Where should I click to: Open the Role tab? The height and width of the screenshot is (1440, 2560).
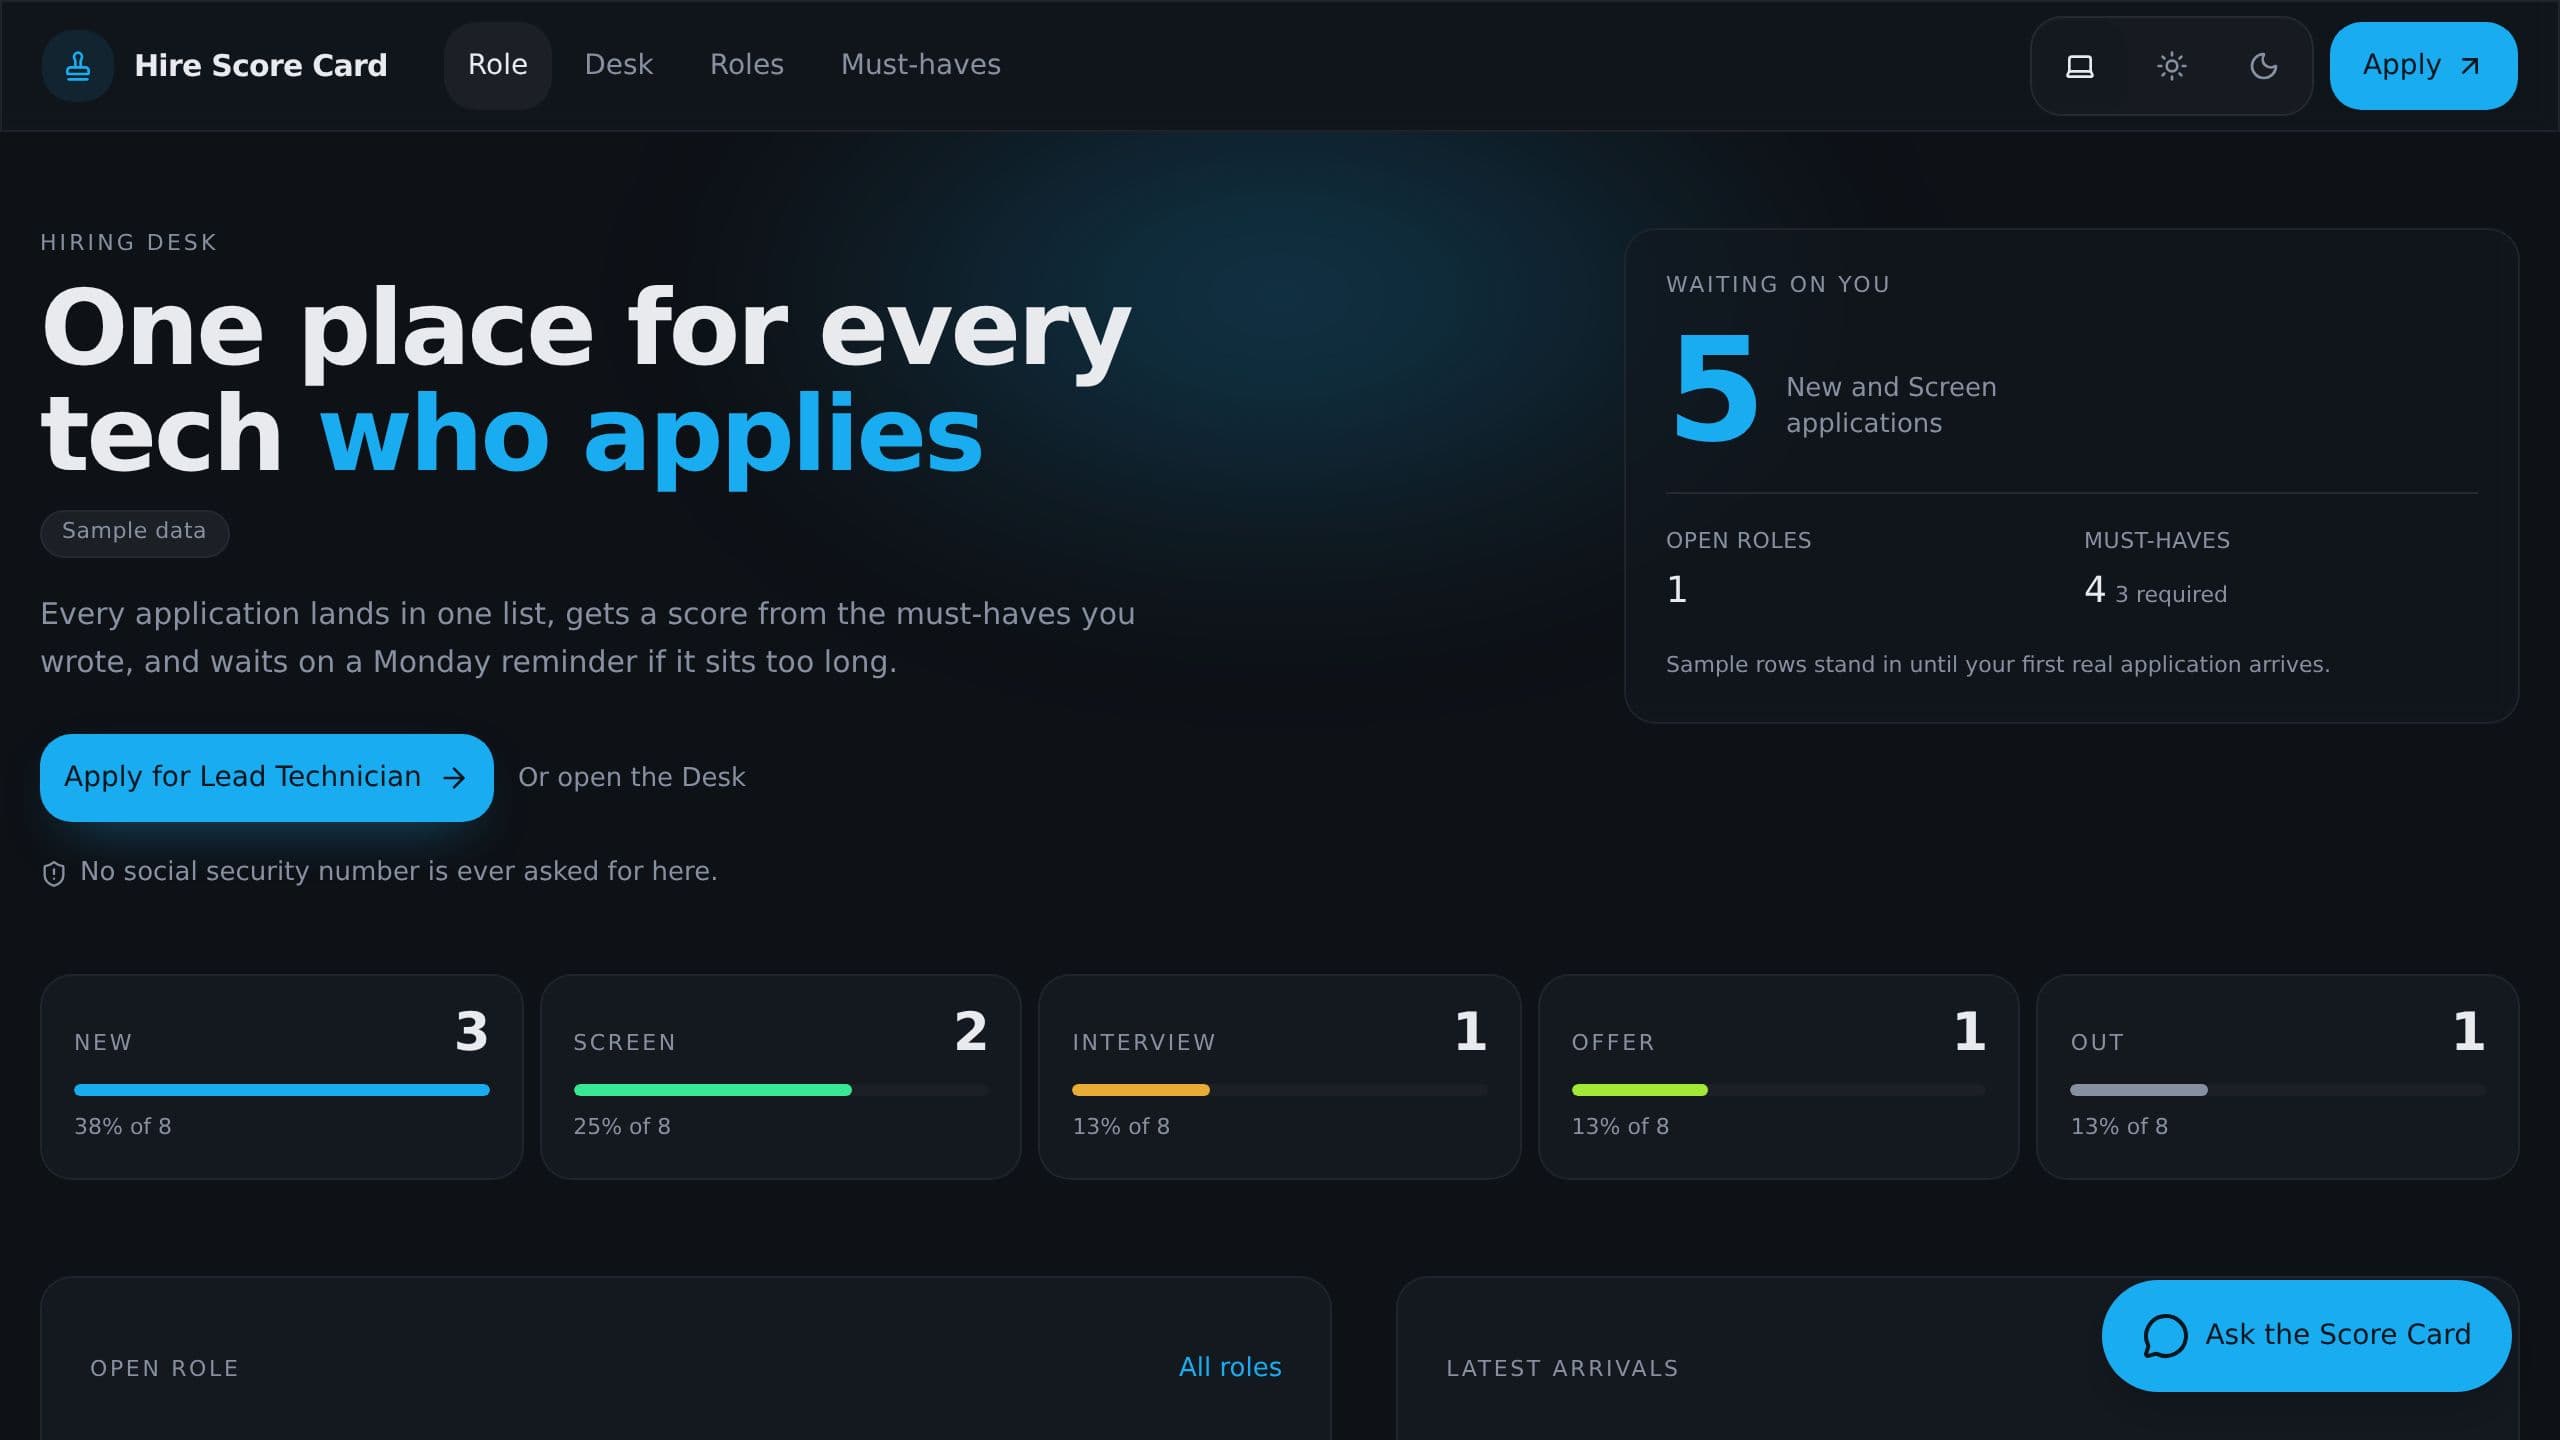coord(498,65)
